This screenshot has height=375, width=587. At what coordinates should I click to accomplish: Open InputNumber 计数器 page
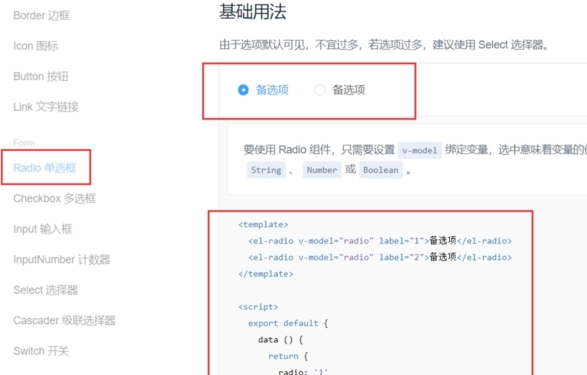(x=62, y=259)
